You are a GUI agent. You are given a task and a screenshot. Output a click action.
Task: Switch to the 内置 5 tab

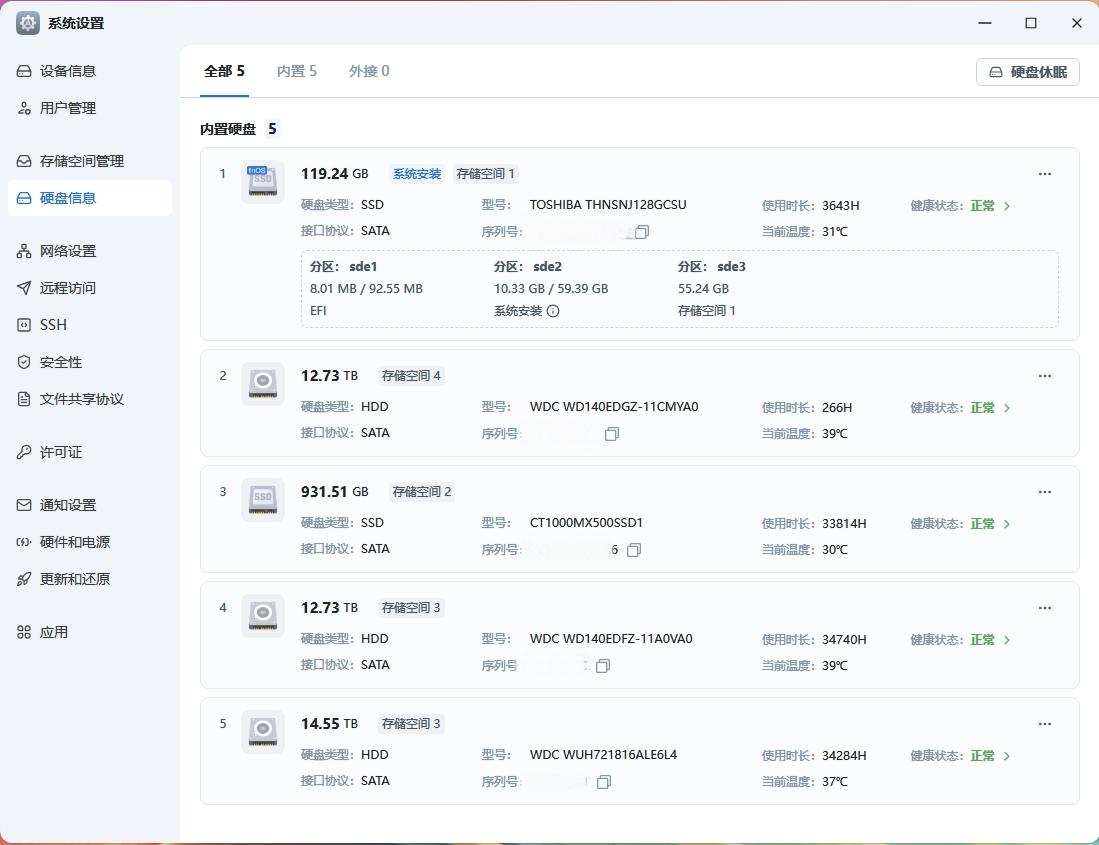(297, 71)
